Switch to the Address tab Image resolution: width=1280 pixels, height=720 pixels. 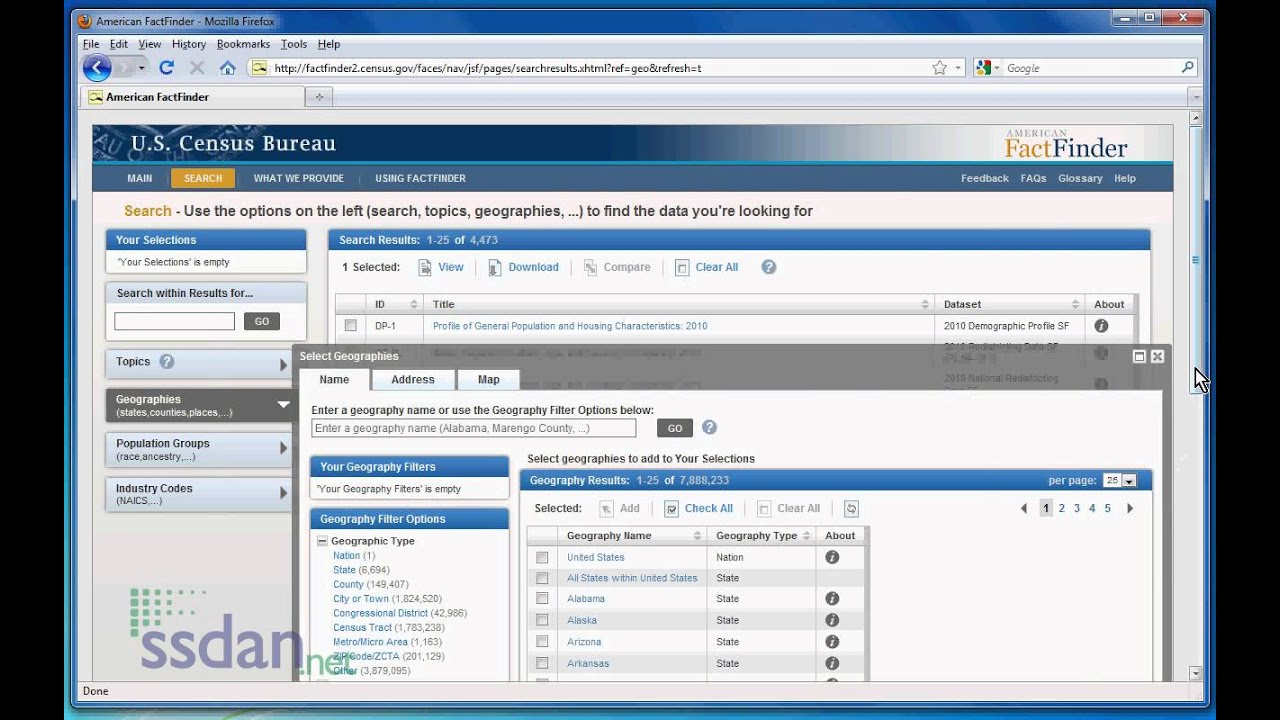413,380
